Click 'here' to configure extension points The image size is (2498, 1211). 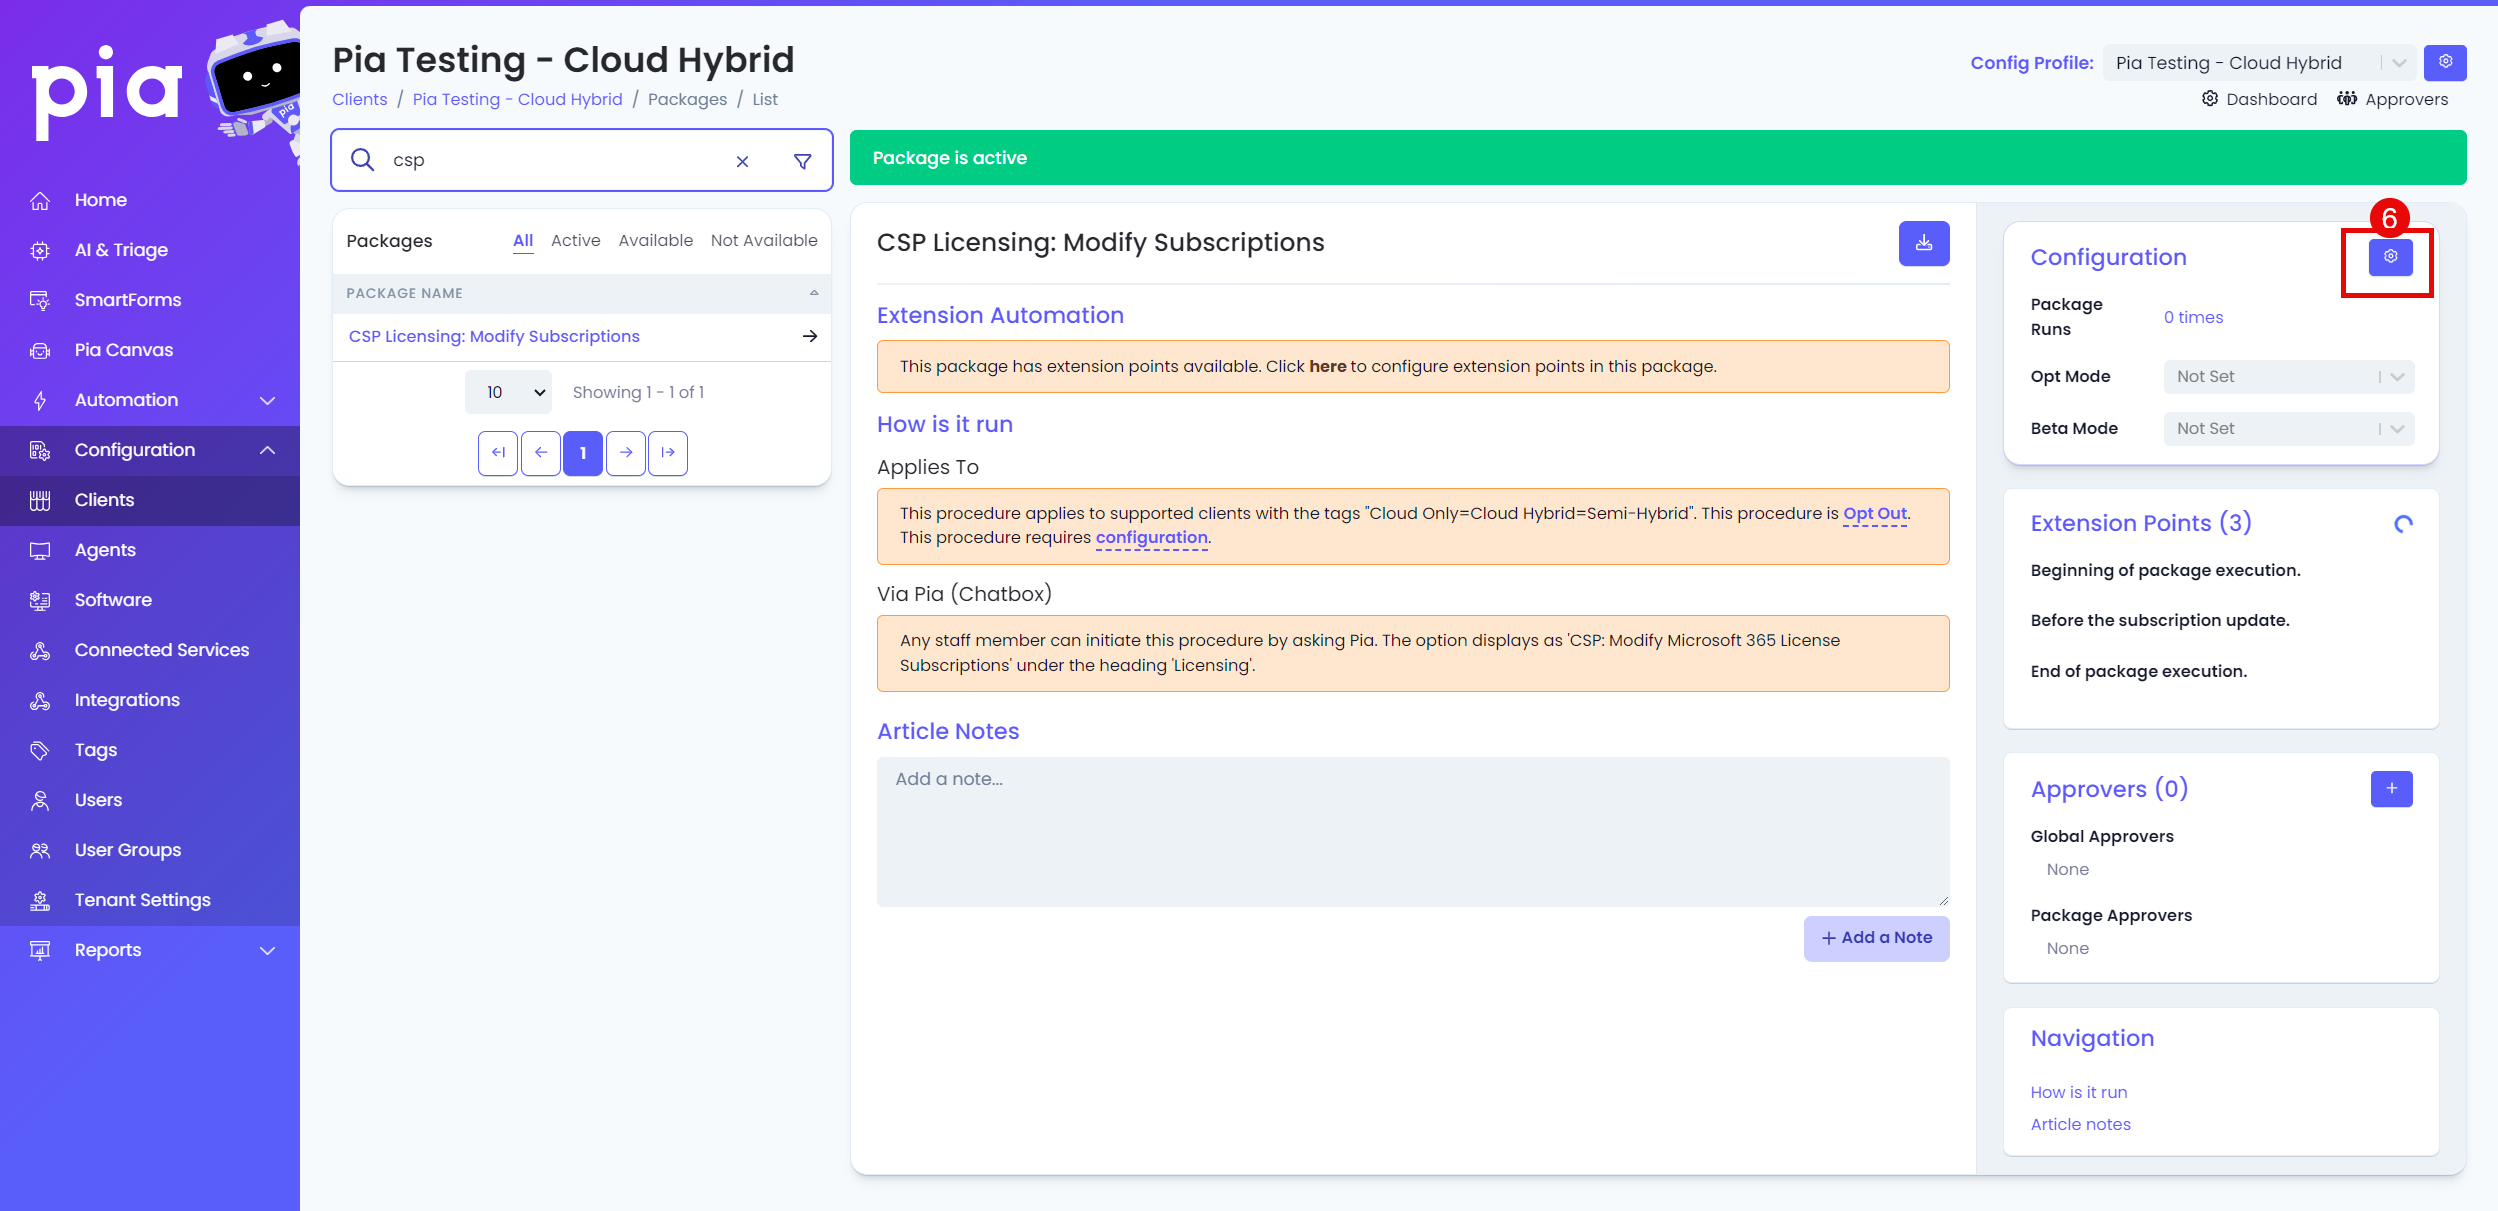(1328, 366)
